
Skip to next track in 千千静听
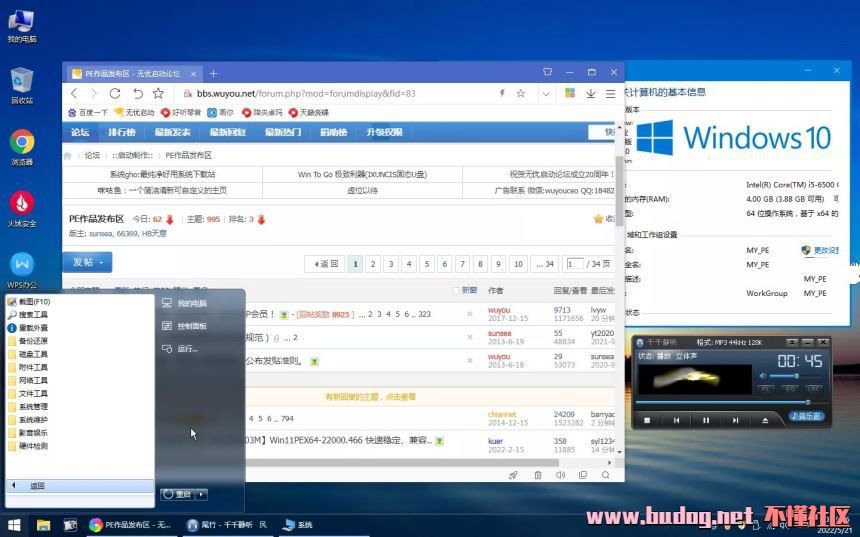(x=735, y=420)
